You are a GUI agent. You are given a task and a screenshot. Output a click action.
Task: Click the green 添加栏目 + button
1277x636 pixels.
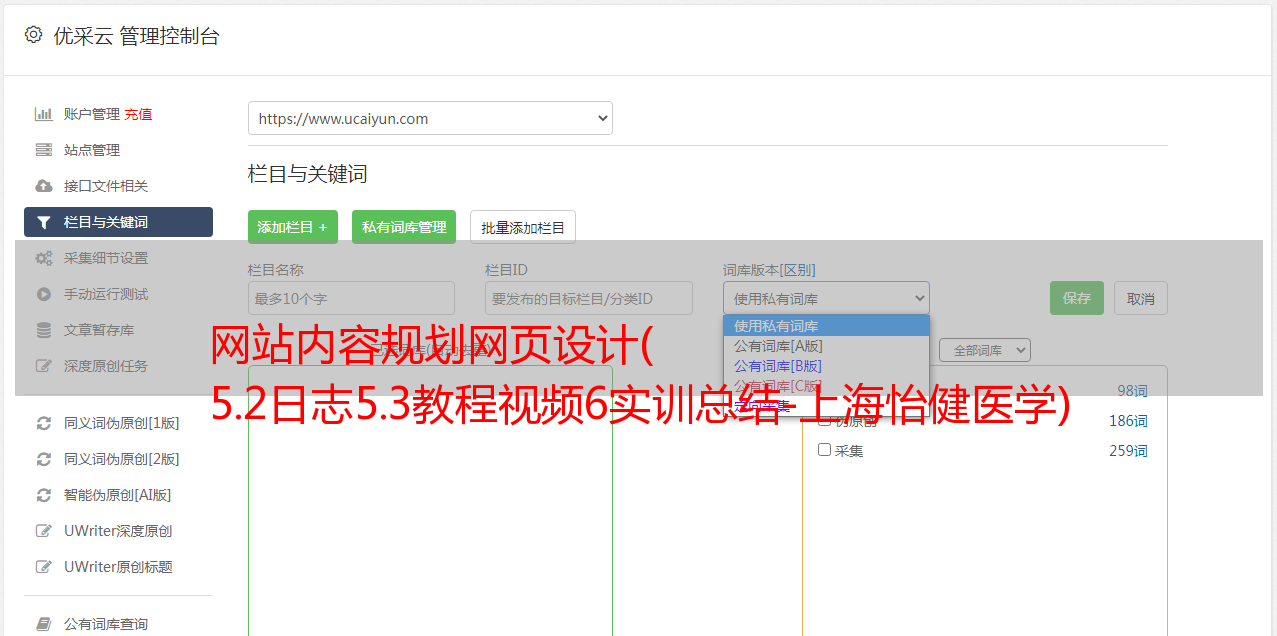tap(293, 227)
